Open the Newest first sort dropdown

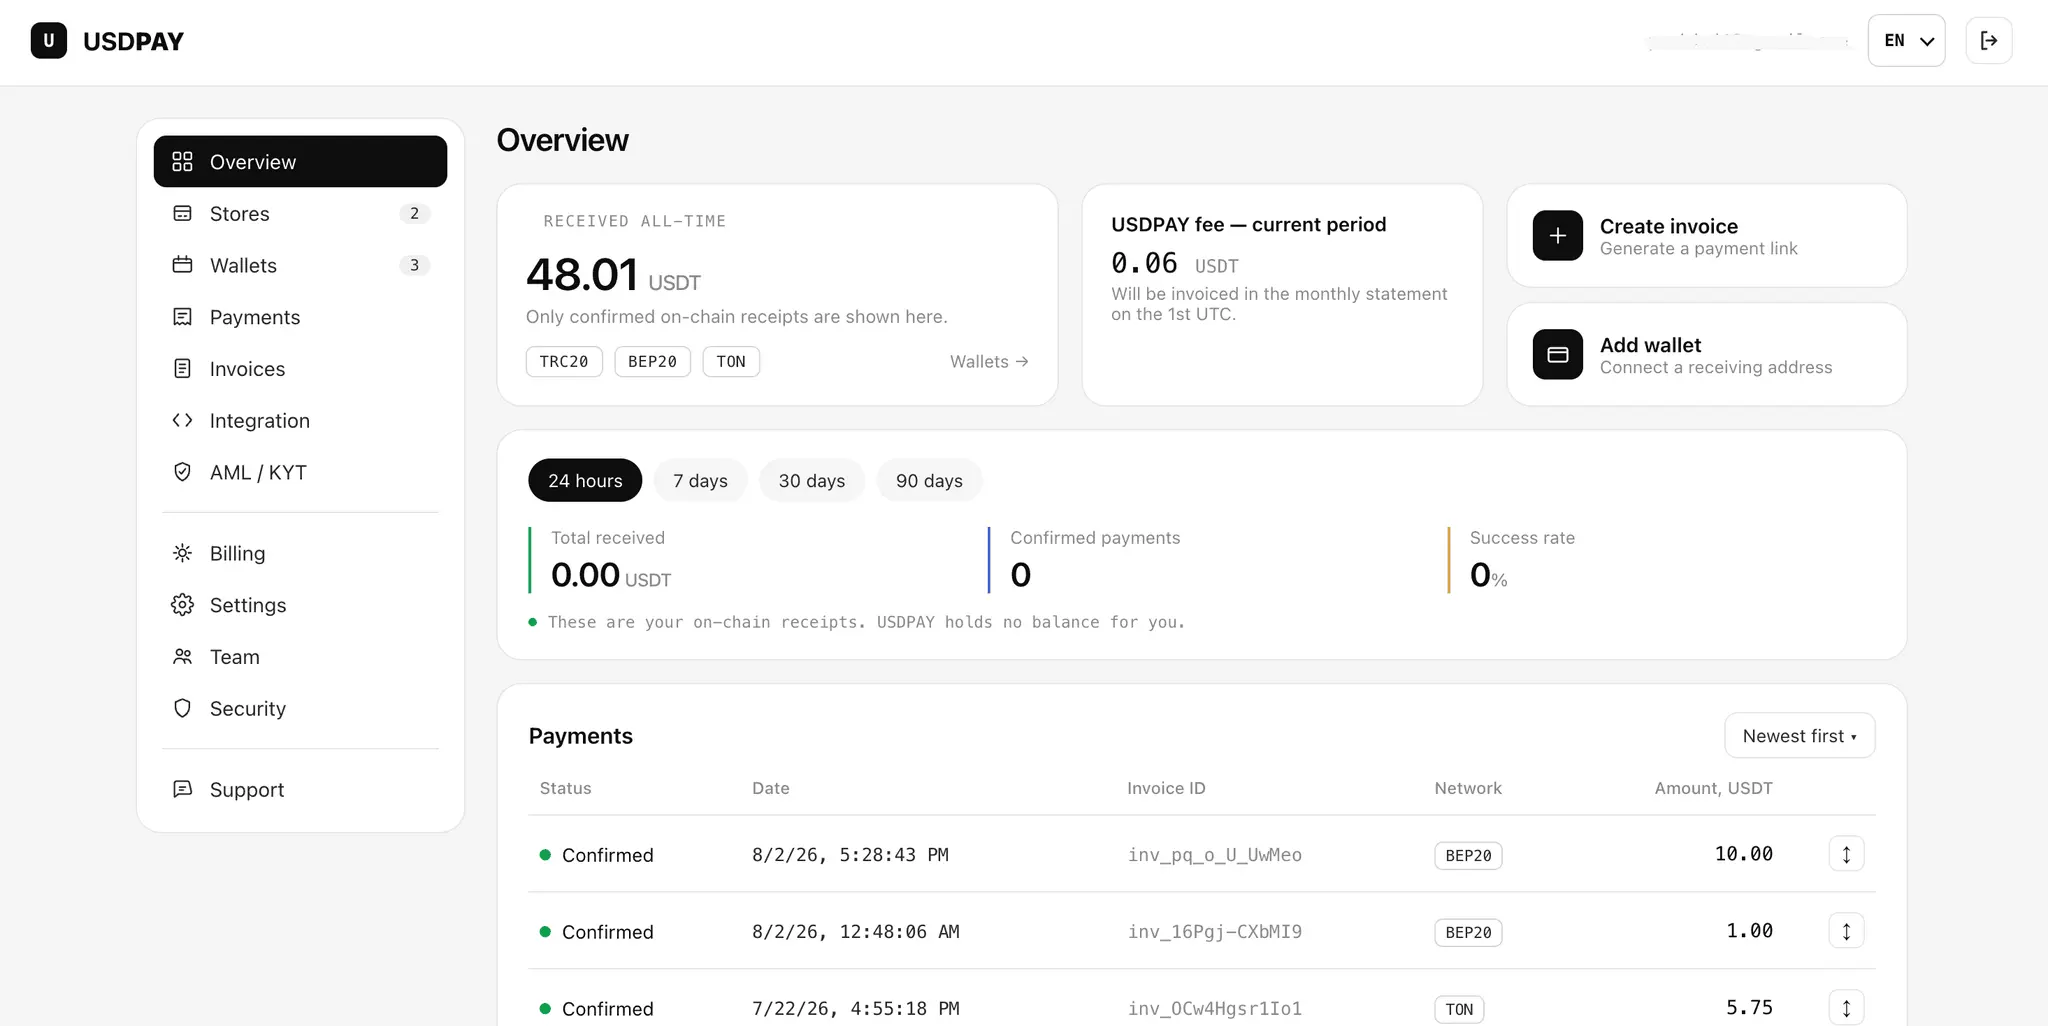click(1799, 736)
